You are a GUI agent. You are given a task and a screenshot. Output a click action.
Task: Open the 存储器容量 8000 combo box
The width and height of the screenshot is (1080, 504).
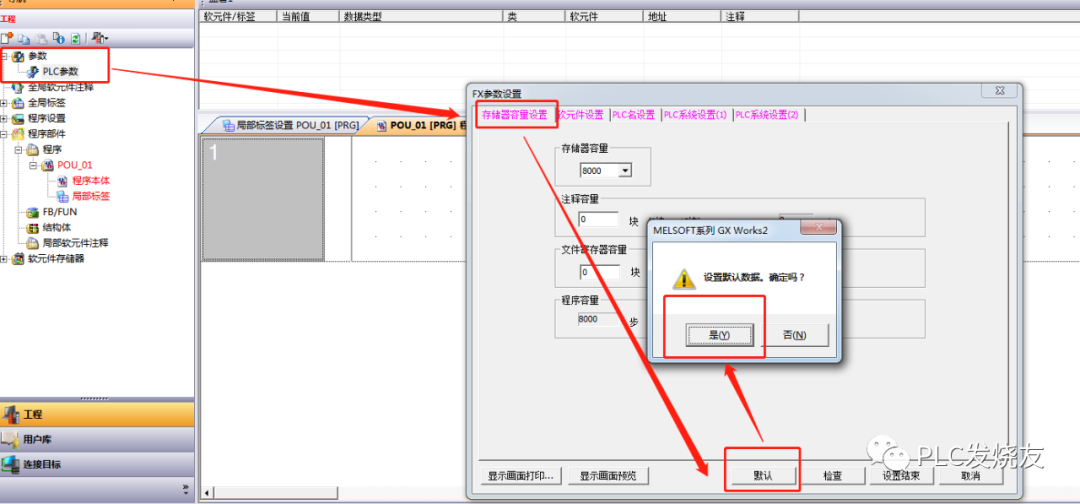coord(625,170)
